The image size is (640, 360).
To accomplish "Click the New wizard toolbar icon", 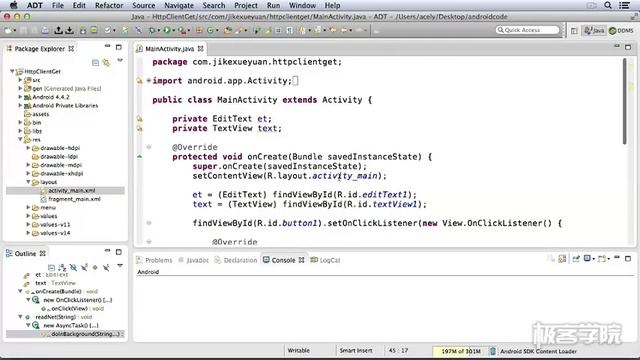I will coord(8,30).
